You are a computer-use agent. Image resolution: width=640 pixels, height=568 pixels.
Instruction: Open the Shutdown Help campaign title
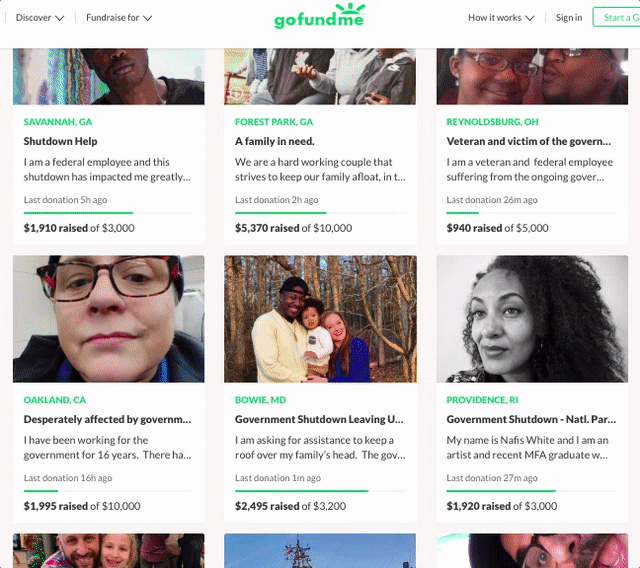click(60, 141)
